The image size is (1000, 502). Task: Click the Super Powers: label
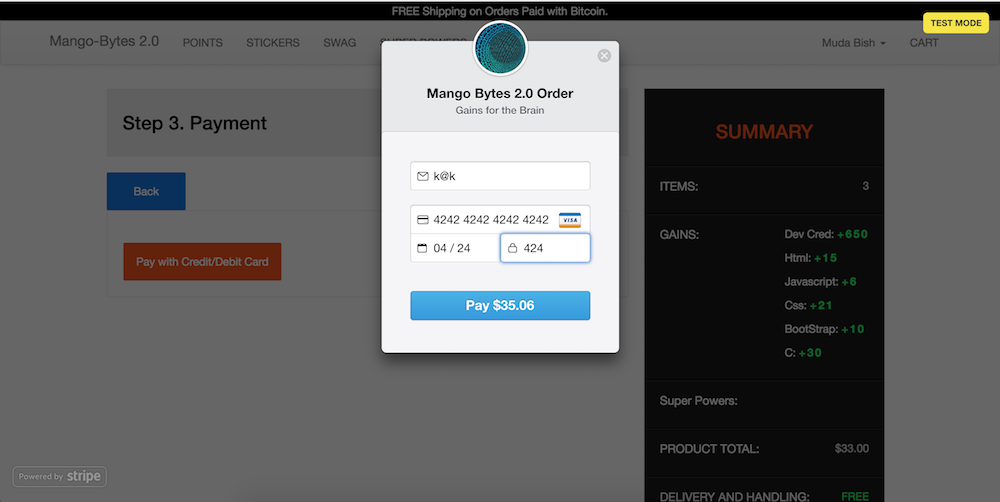click(x=698, y=401)
